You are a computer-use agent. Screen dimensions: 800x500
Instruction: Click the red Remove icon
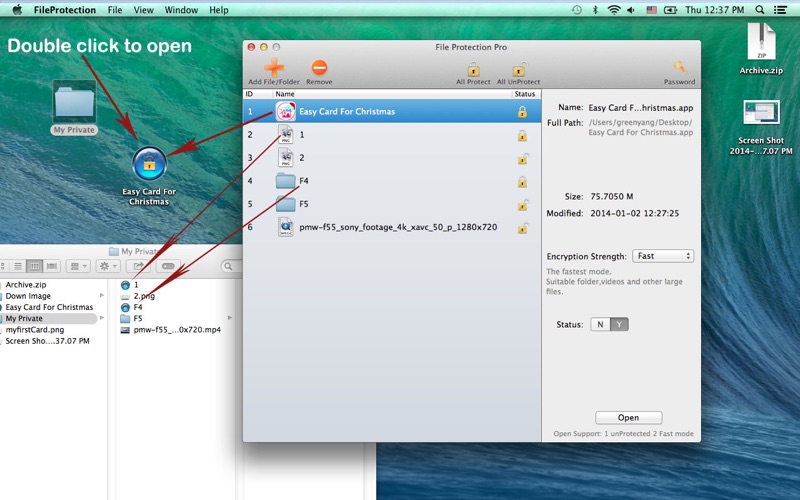tap(319, 67)
